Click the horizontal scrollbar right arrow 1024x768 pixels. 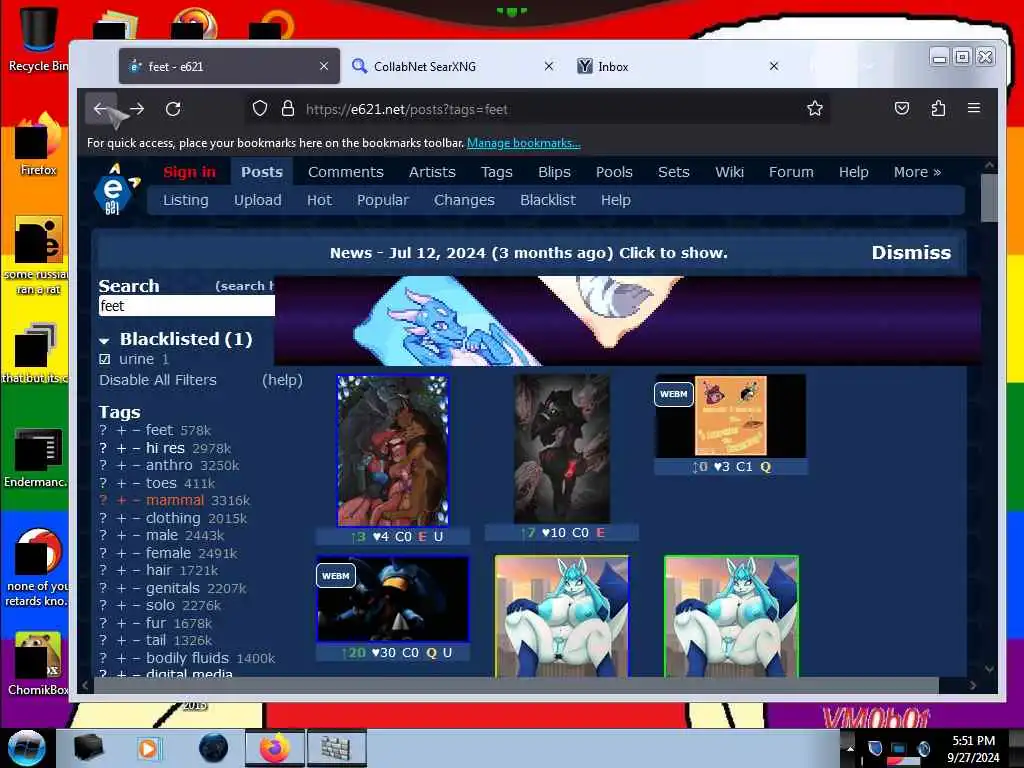click(x=973, y=686)
